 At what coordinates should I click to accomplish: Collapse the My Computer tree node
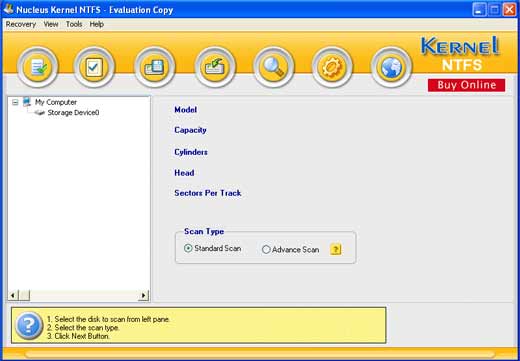tap(15, 102)
